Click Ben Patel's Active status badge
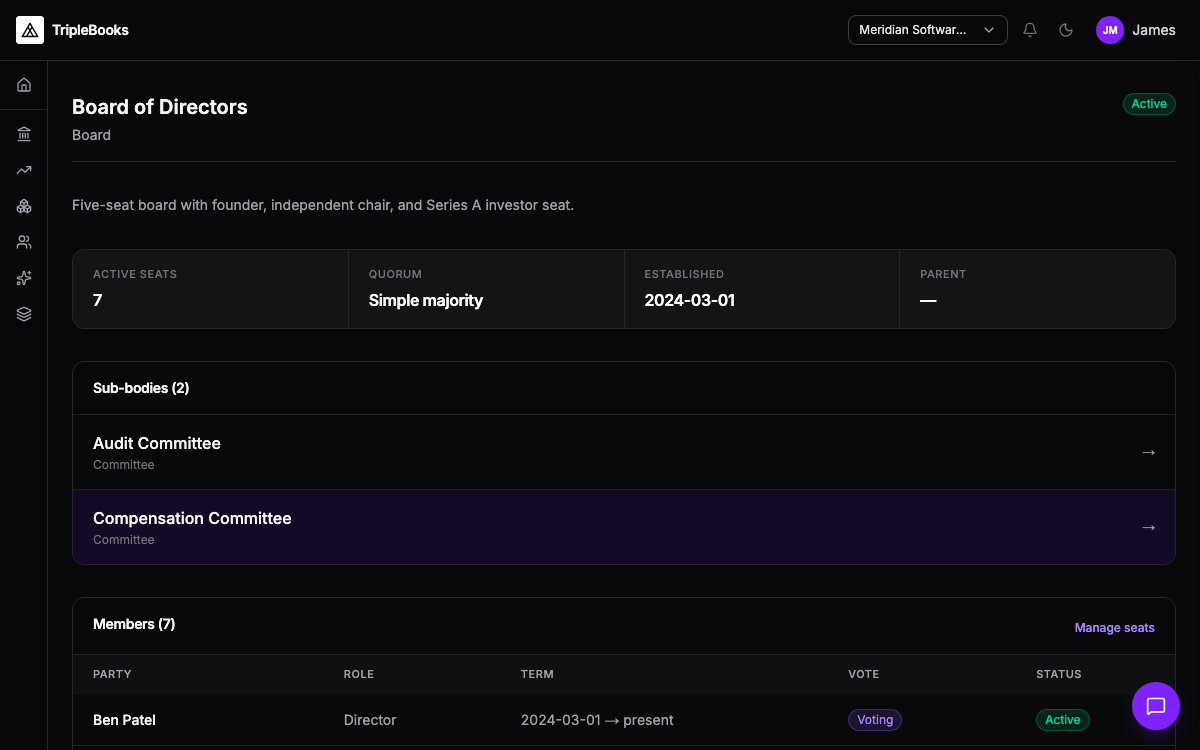Image resolution: width=1200 pixels, height=750 pixels. (x=1062, y=720)
